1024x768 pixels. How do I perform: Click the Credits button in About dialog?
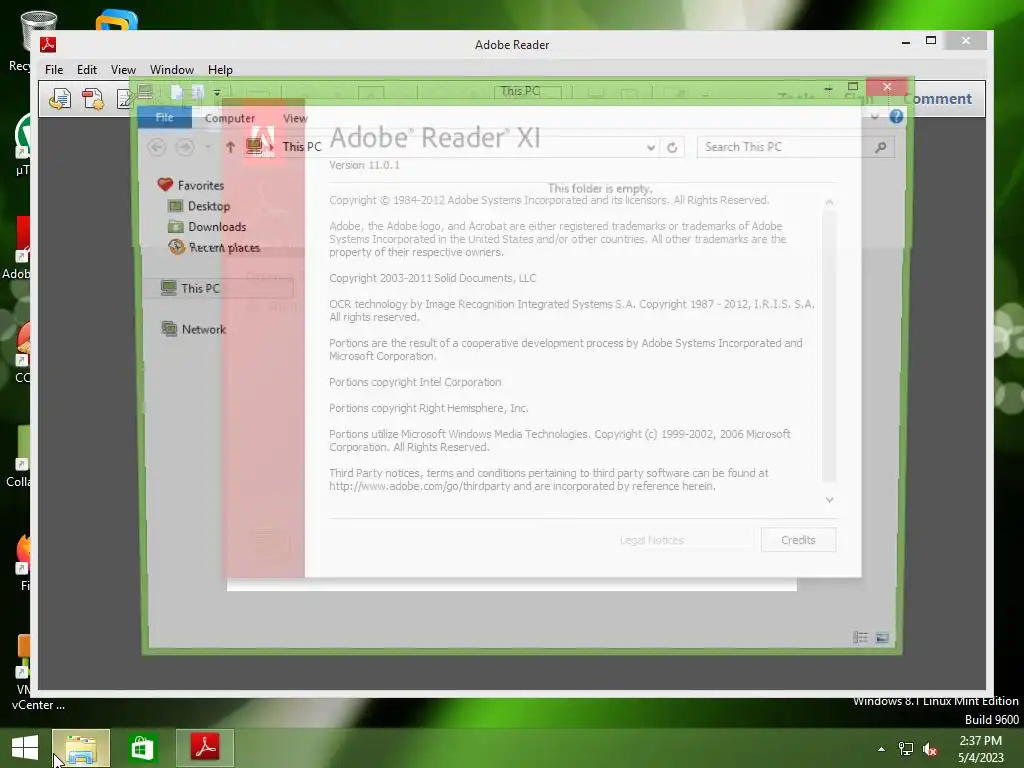[x=798, y=540]
